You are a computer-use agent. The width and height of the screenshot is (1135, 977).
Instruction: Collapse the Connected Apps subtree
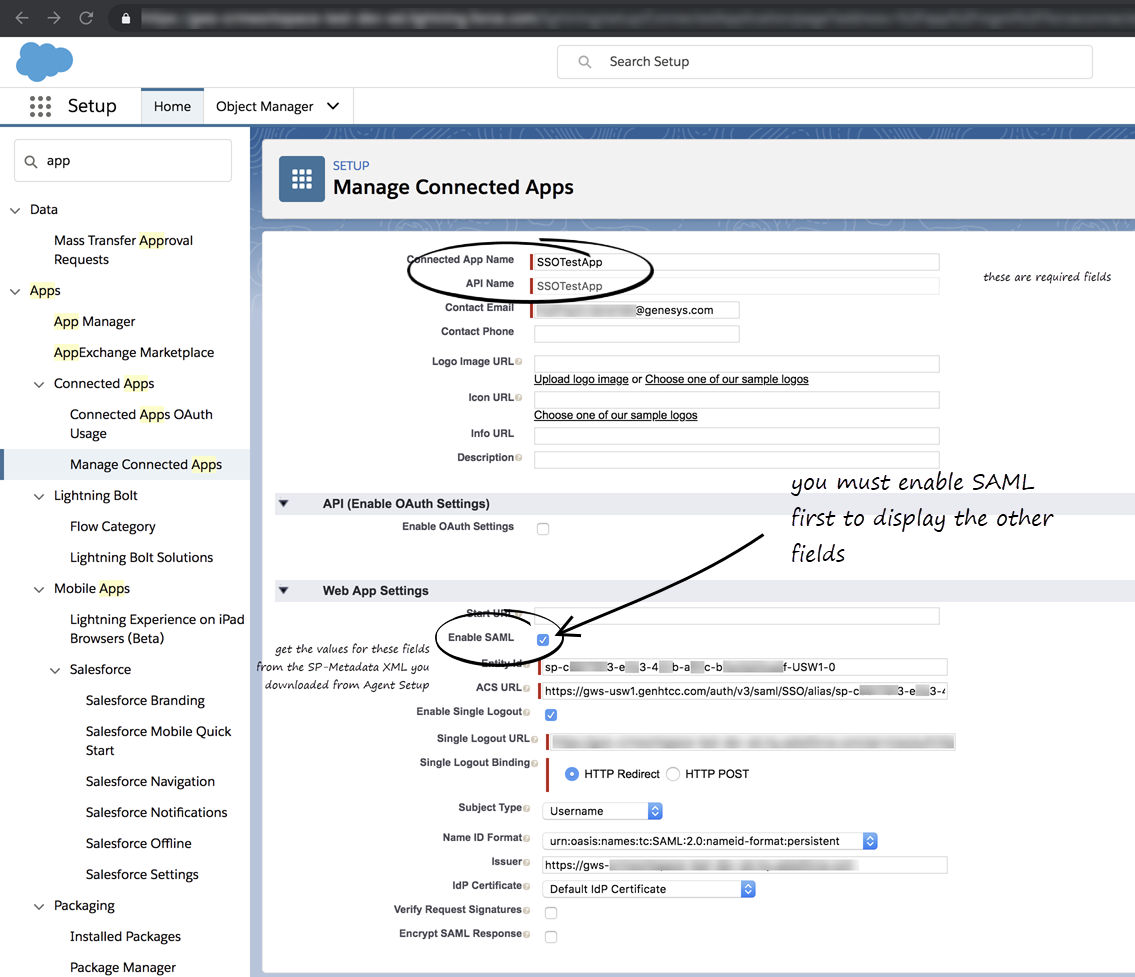click(x=39, y=384)
